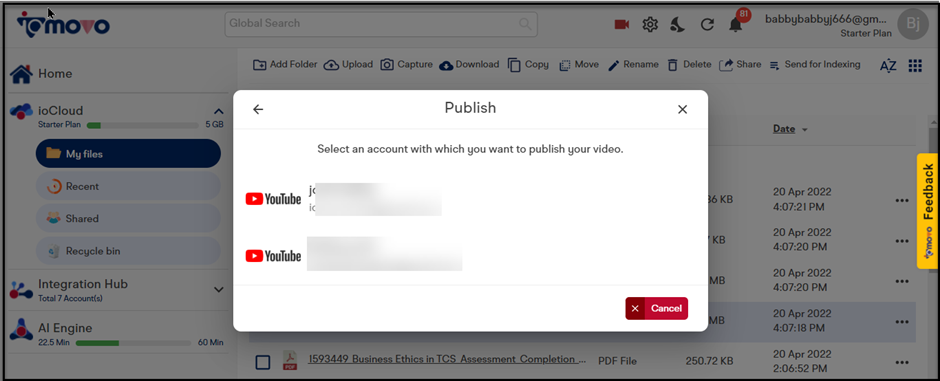Click the A-Z sort icon
The width and height of the screenshot is (940, 381).
[x=888, y=66]
